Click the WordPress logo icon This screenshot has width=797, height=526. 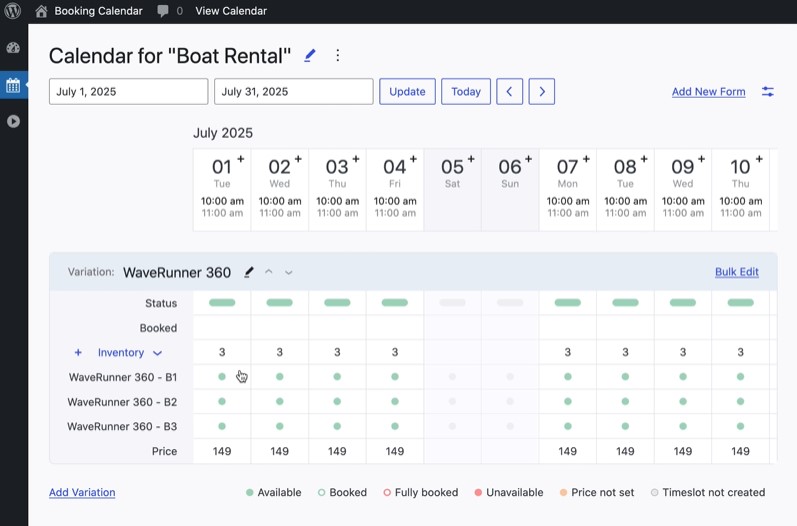[x=13, y=11]
